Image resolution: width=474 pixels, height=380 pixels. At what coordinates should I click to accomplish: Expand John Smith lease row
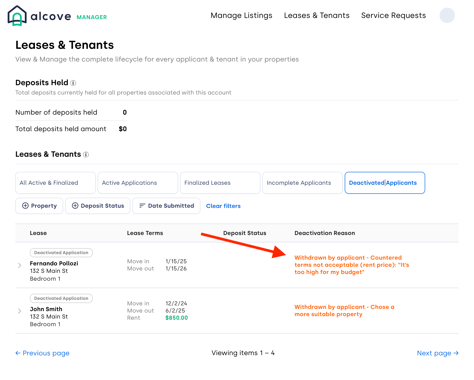pos(19,311)
